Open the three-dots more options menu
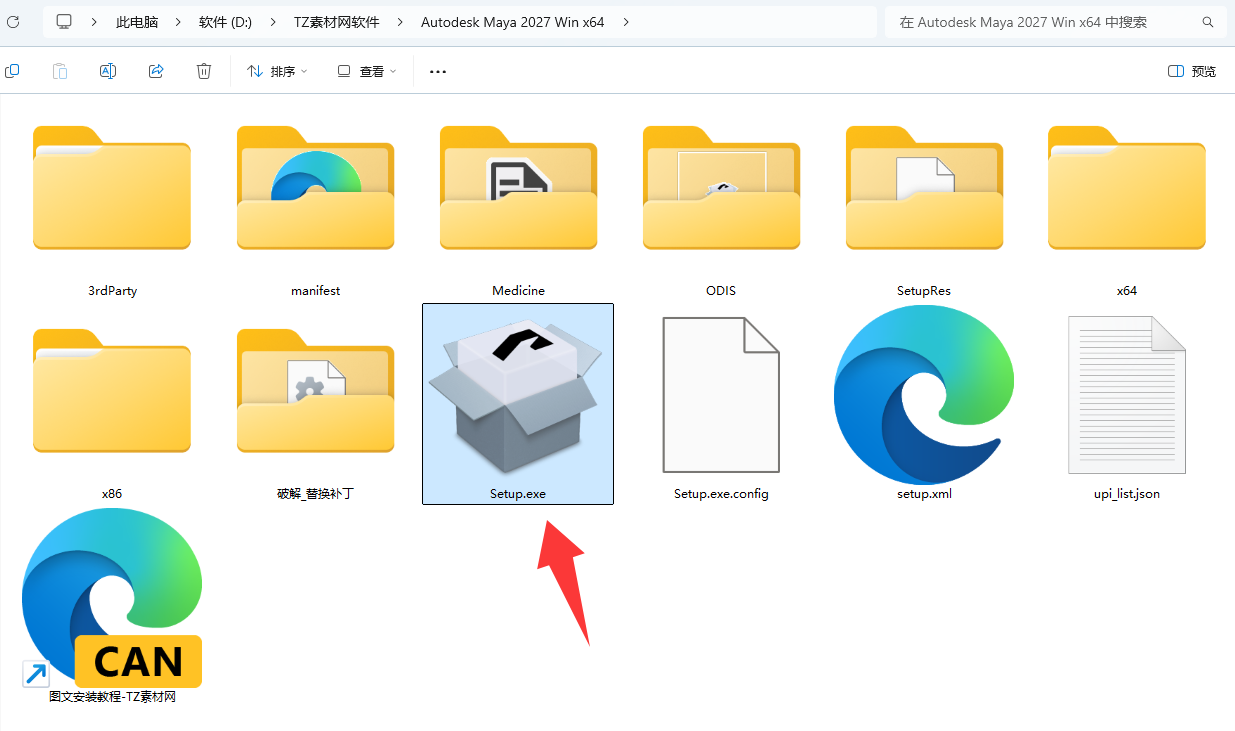1235x731 pixels. [437, 72]
